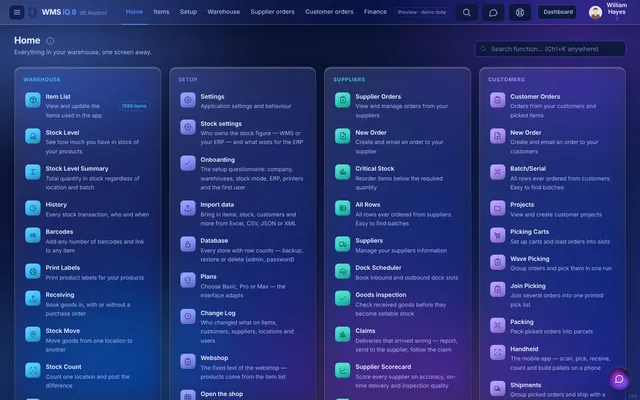Select the Picking Carts cart icon
The width and height of the screenshot is (640, 400).
498,235
